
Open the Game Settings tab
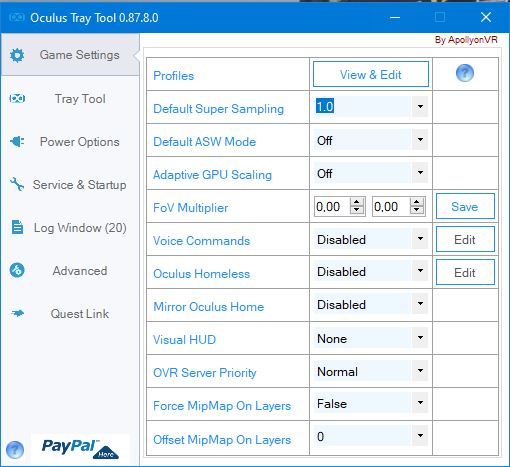pos(70,55)
